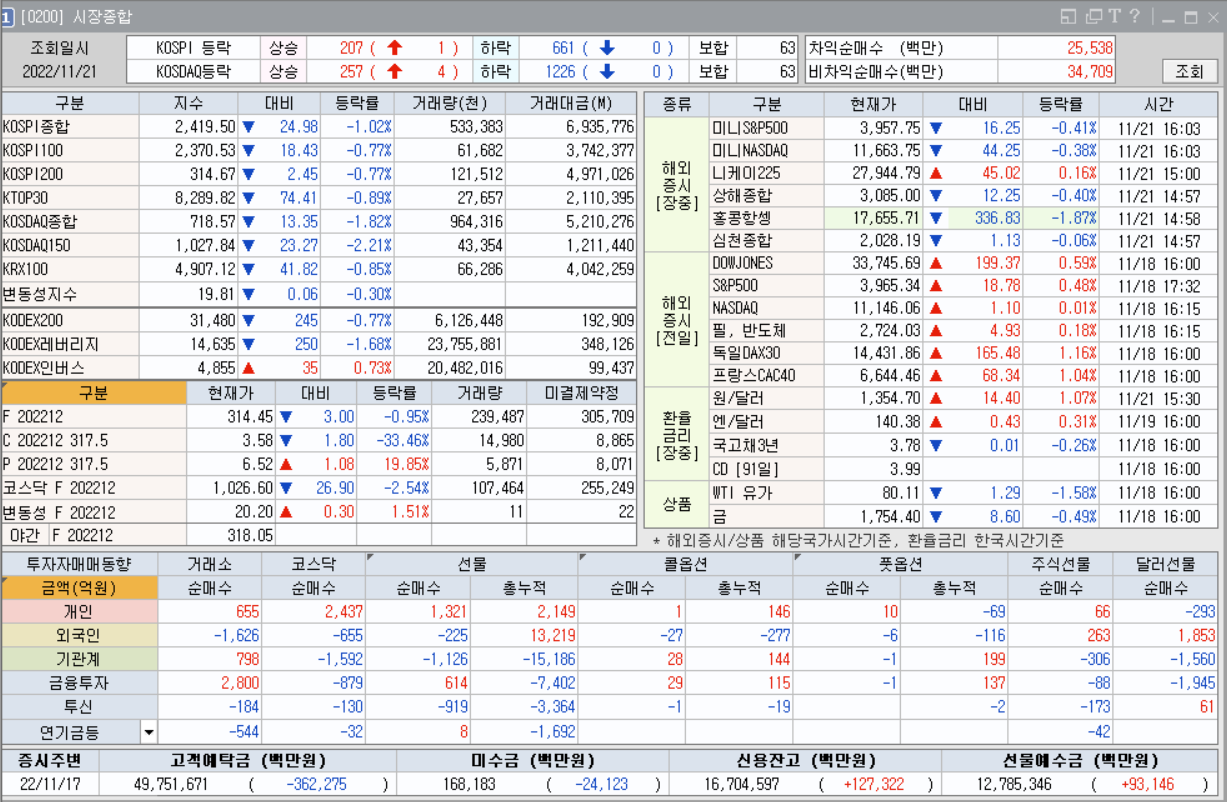The width and height of the screenshot is (1227, 802).
Task: Open the font size T icon
Action: coord(1113,17)
